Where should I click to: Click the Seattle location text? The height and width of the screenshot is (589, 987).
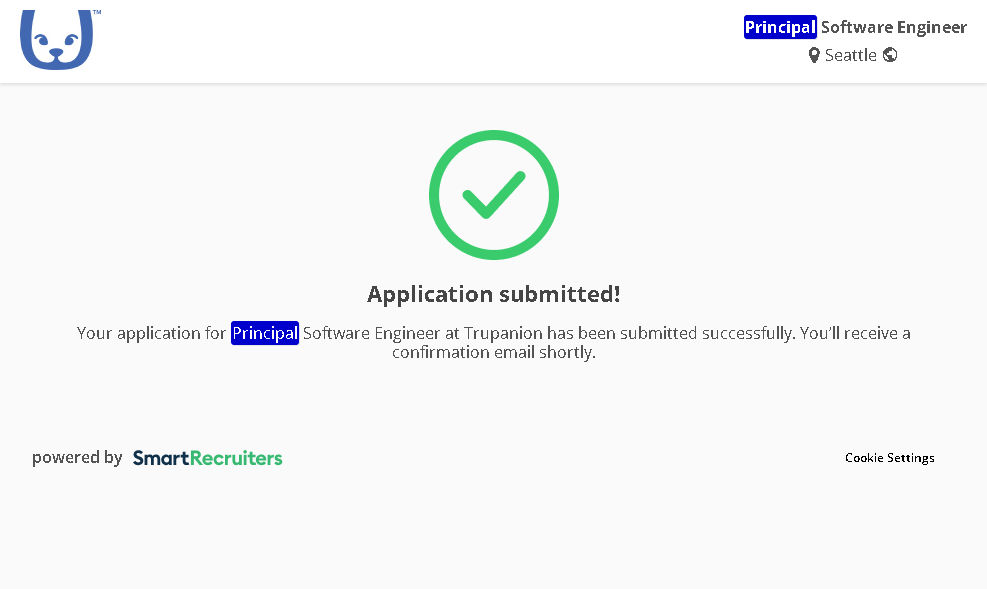850,55
